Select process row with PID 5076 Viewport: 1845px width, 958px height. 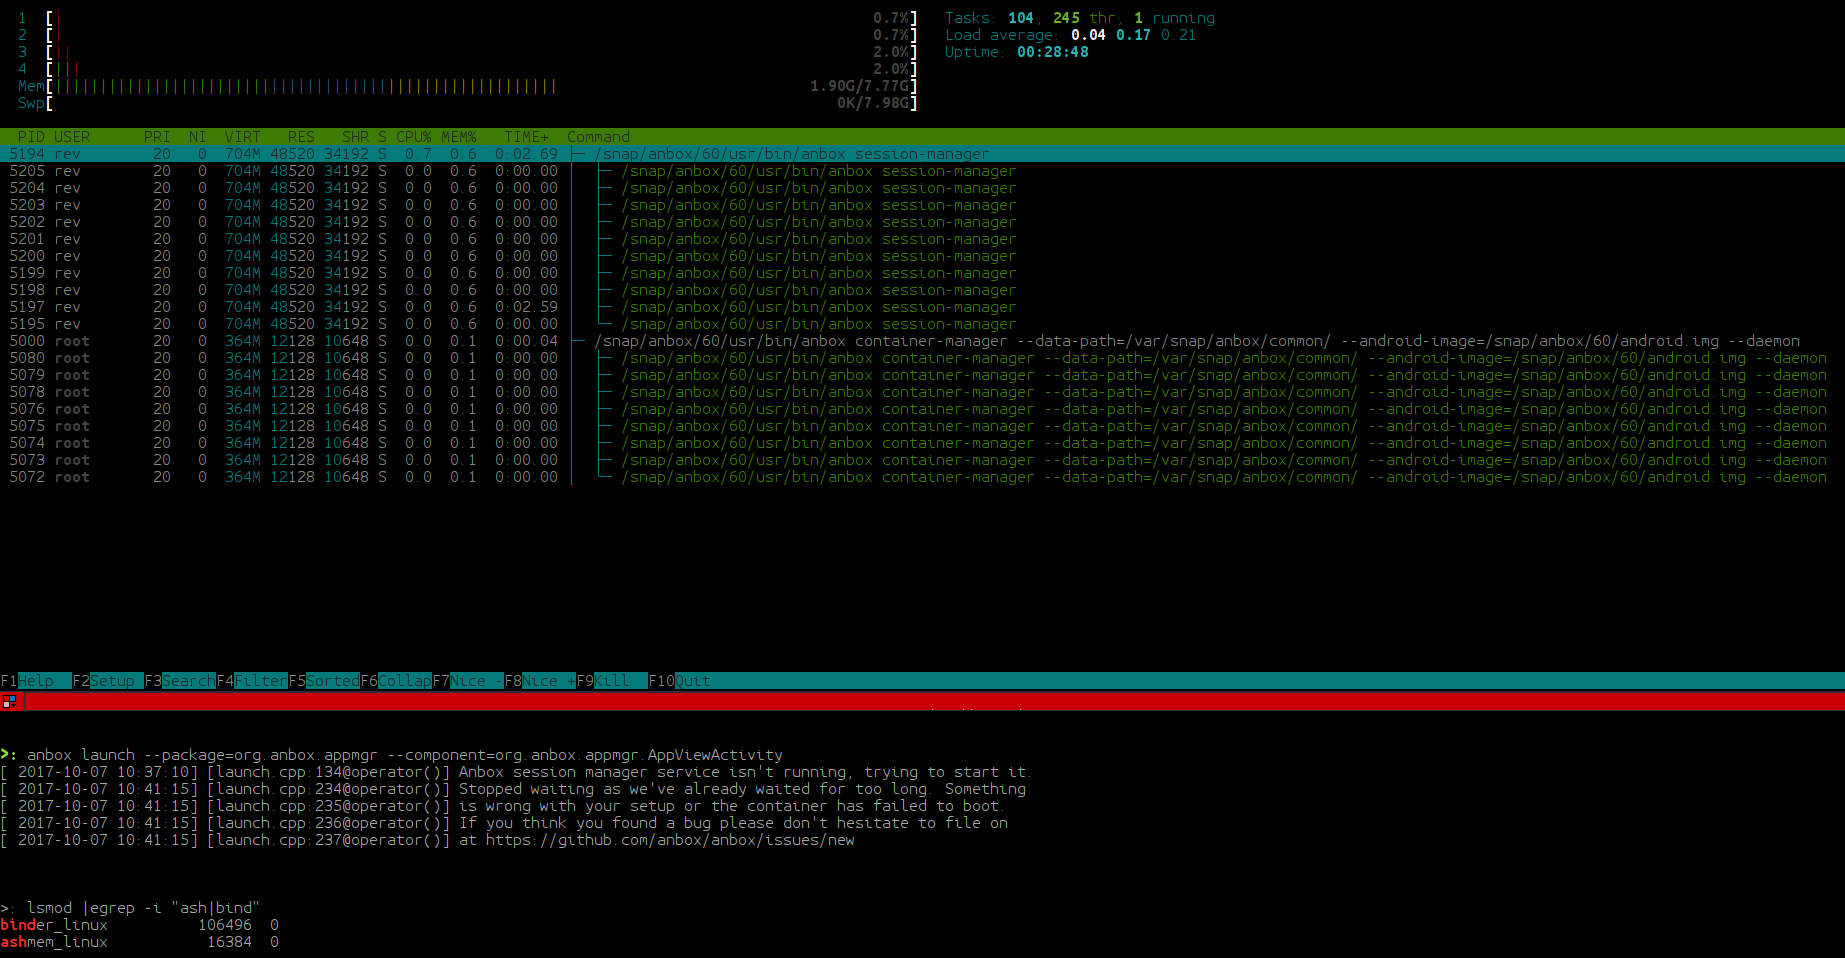922,409
